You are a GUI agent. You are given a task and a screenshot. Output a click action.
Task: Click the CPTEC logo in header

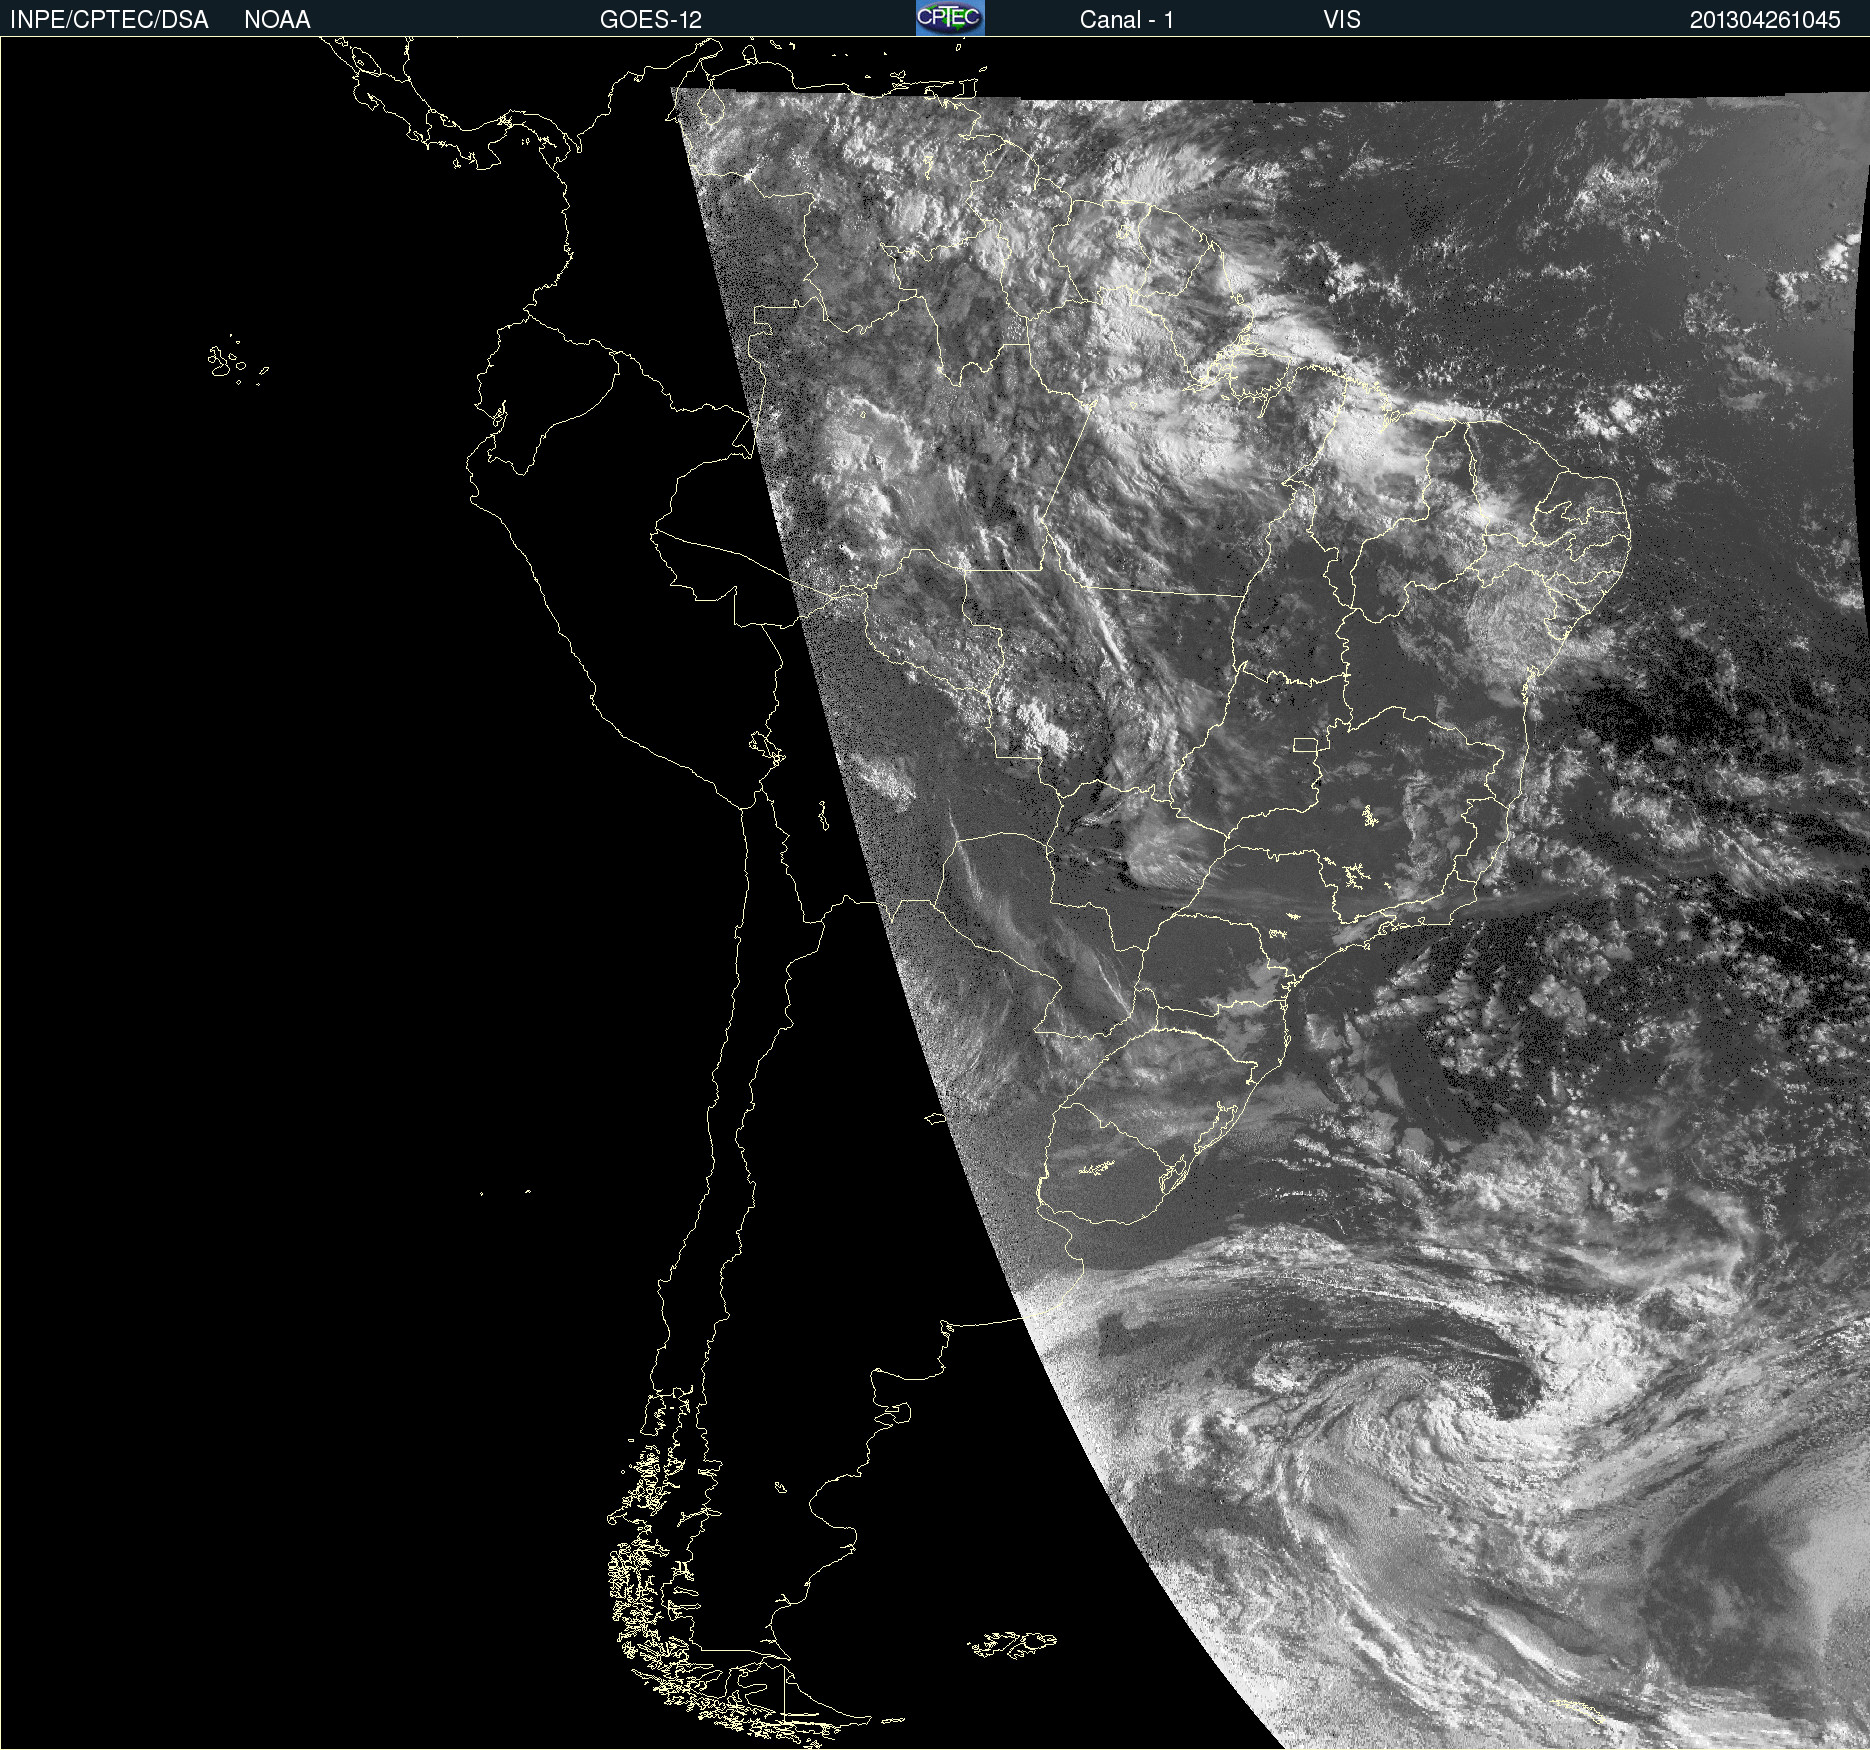(950, 18)
